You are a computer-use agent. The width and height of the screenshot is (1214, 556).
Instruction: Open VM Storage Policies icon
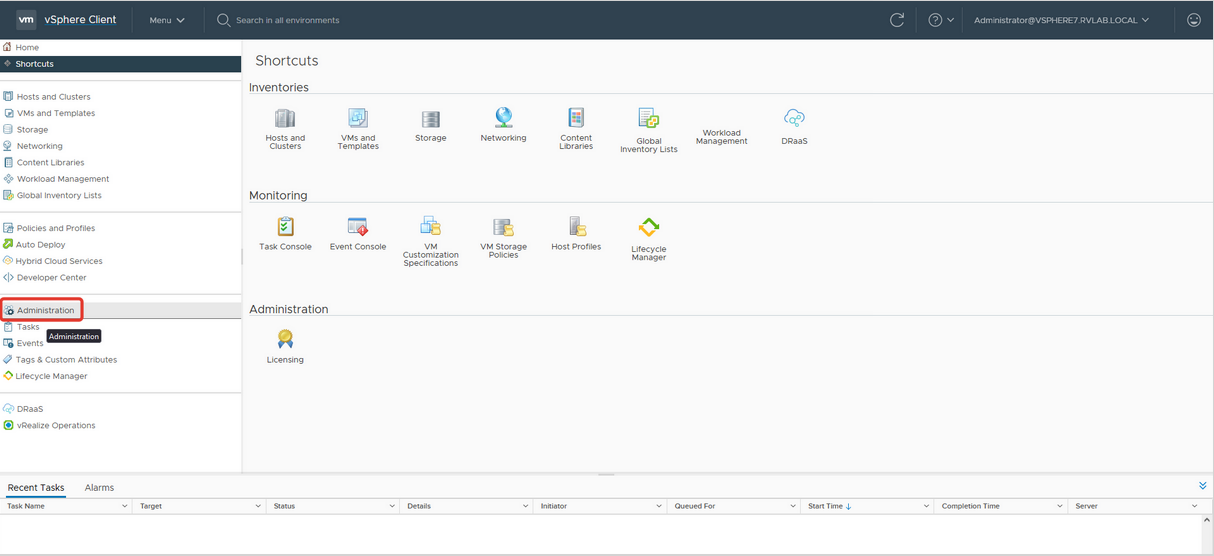504,227
